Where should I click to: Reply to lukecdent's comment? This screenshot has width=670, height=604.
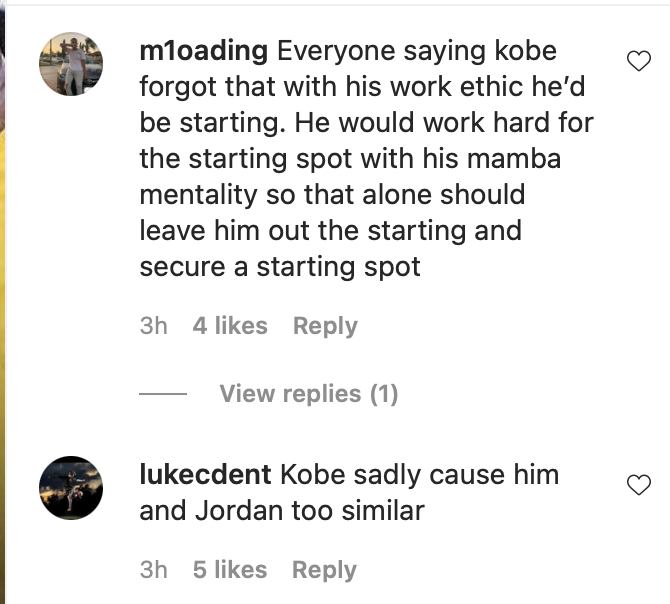tap(324, 570)
